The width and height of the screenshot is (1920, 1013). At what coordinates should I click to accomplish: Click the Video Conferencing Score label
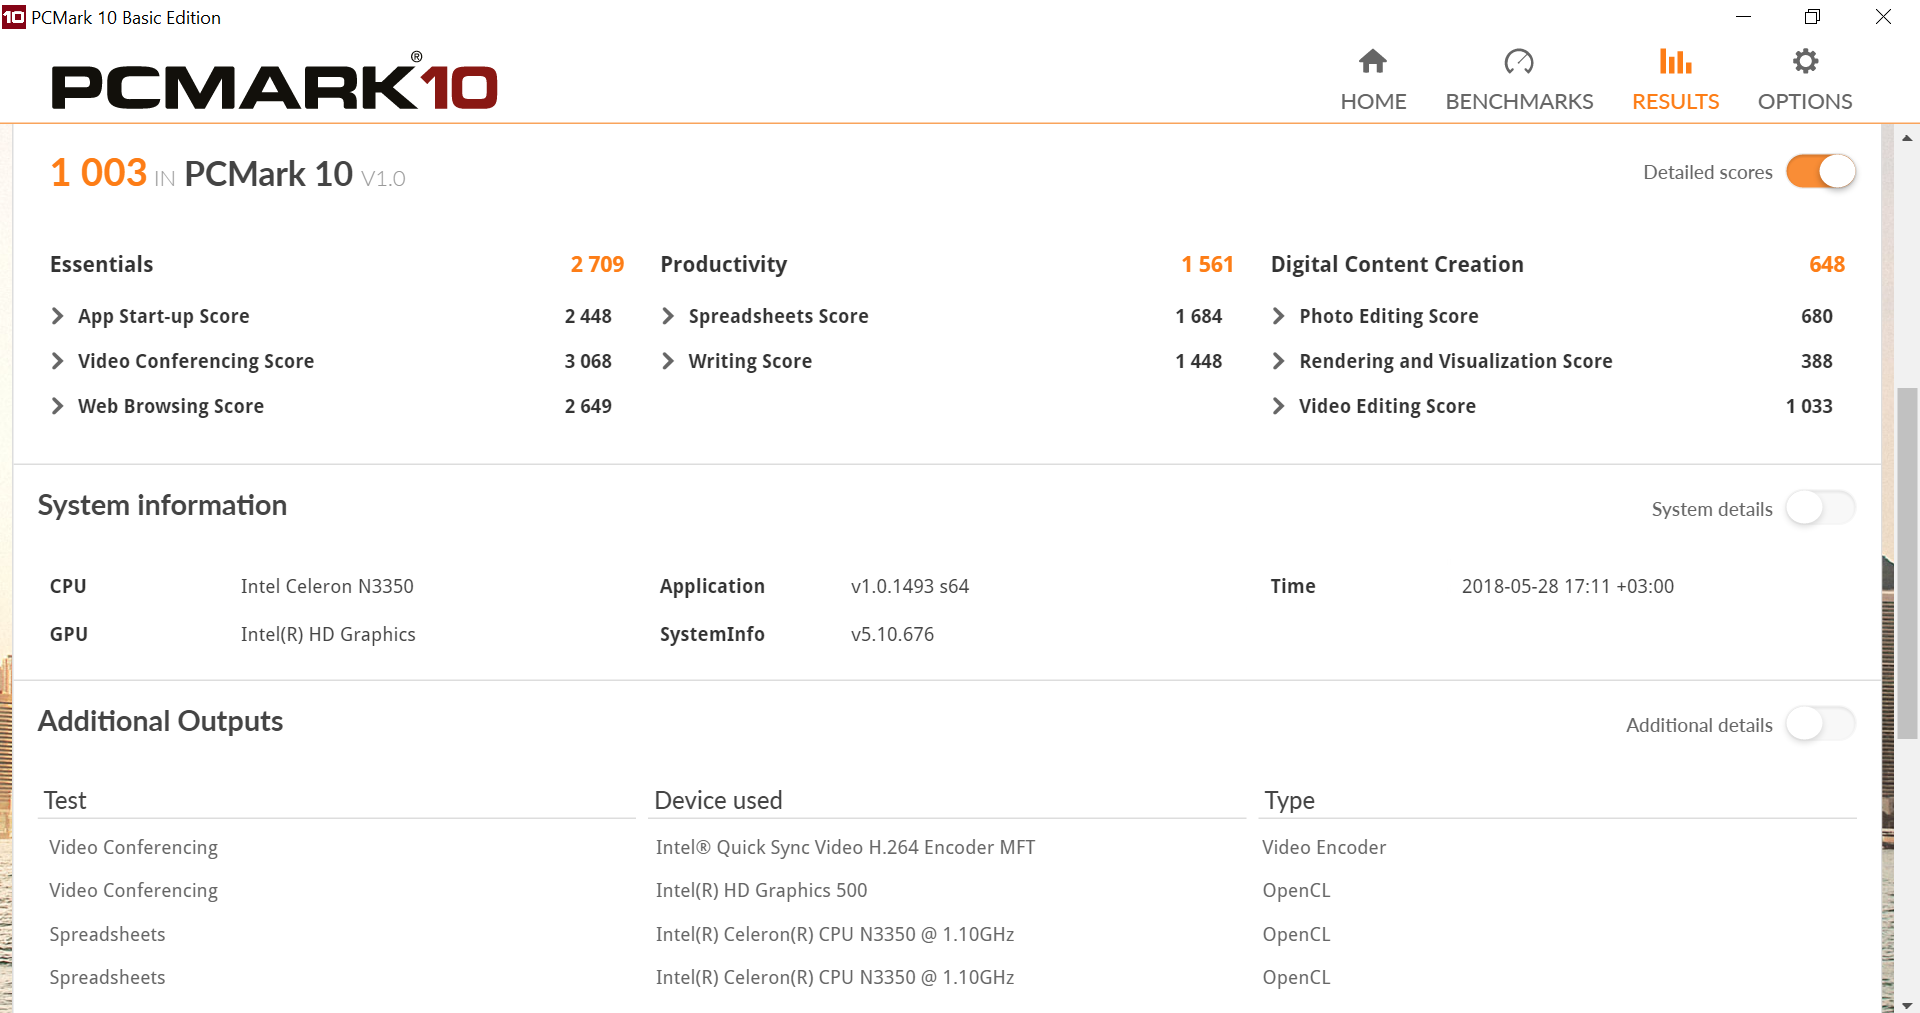click(196, 361)
